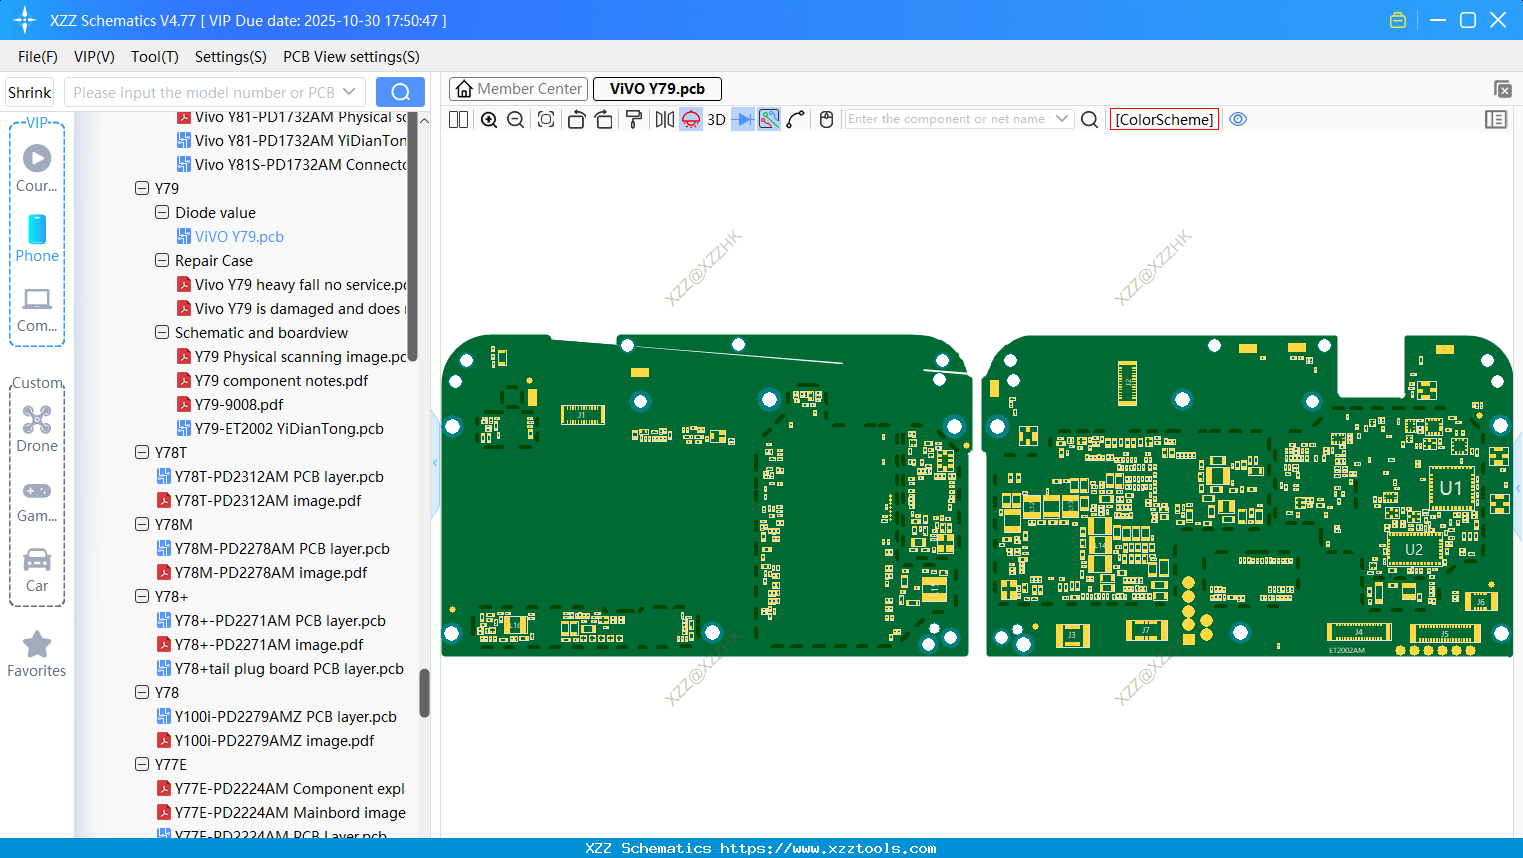Open Y79 component notes.pdf
This screenshot has height=858, width=1523.
(281, 380)
